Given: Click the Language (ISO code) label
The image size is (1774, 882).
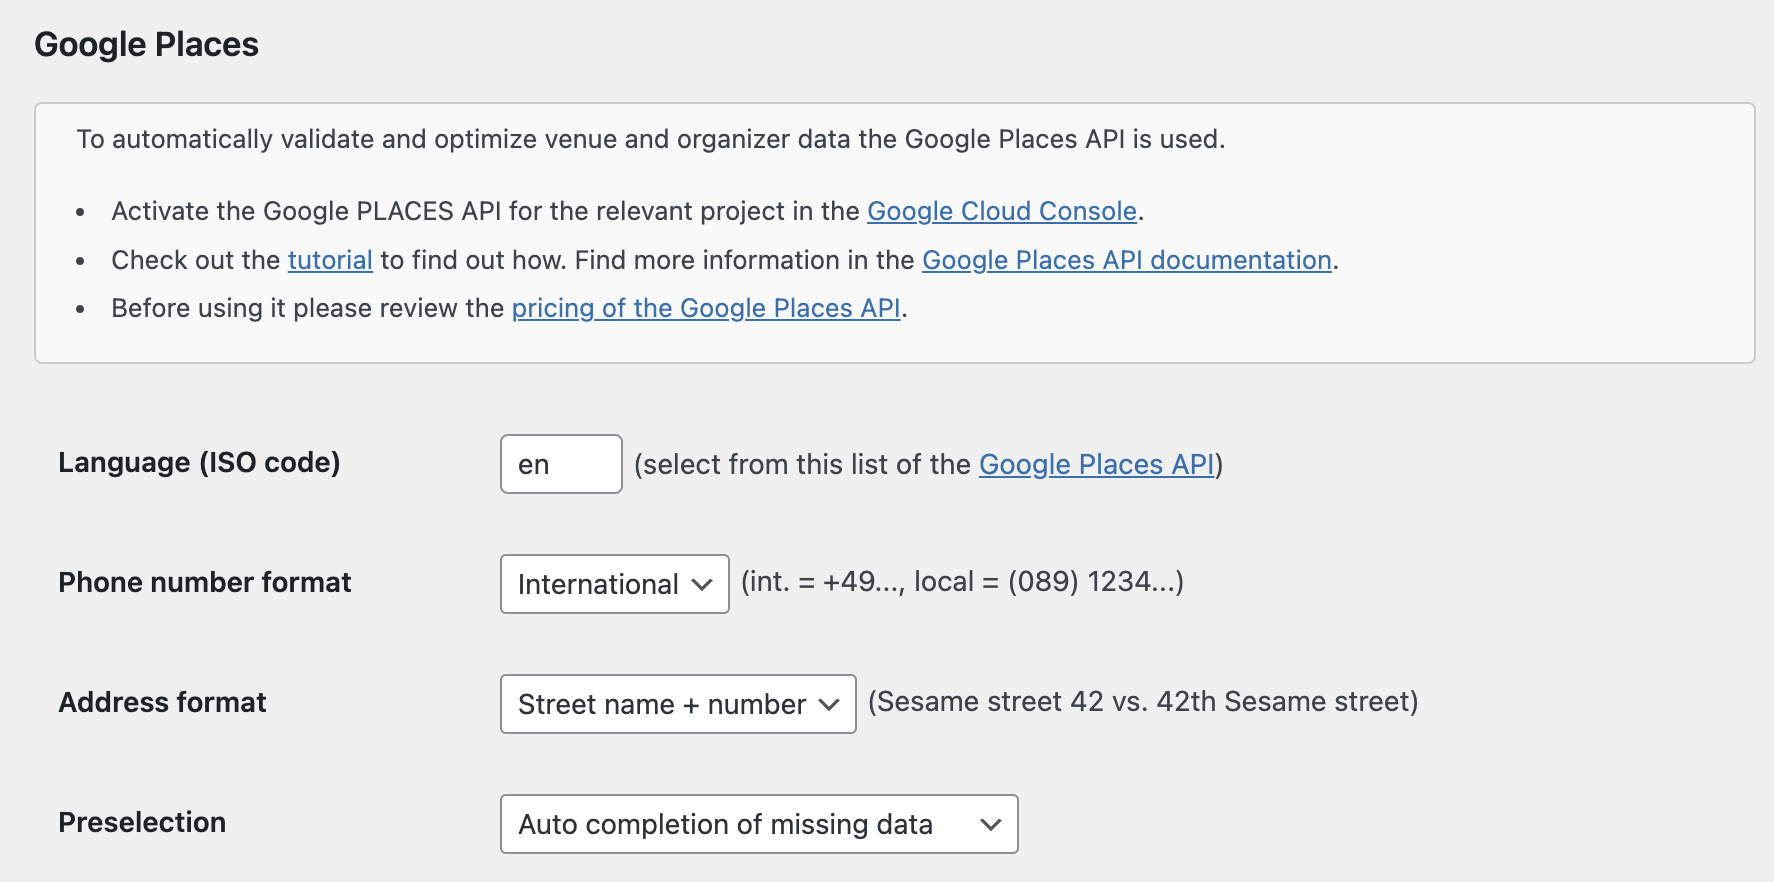Looking at the screenshot, I should (x=199, y=462).
